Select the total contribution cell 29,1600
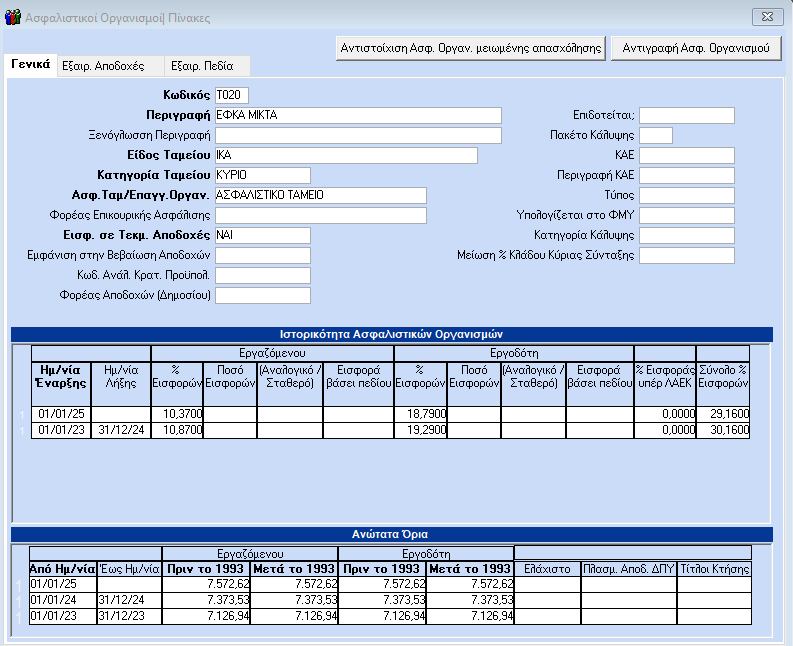The width and height of the screenshot is (793, 646). pyautogui.click(x=725, y=414)
